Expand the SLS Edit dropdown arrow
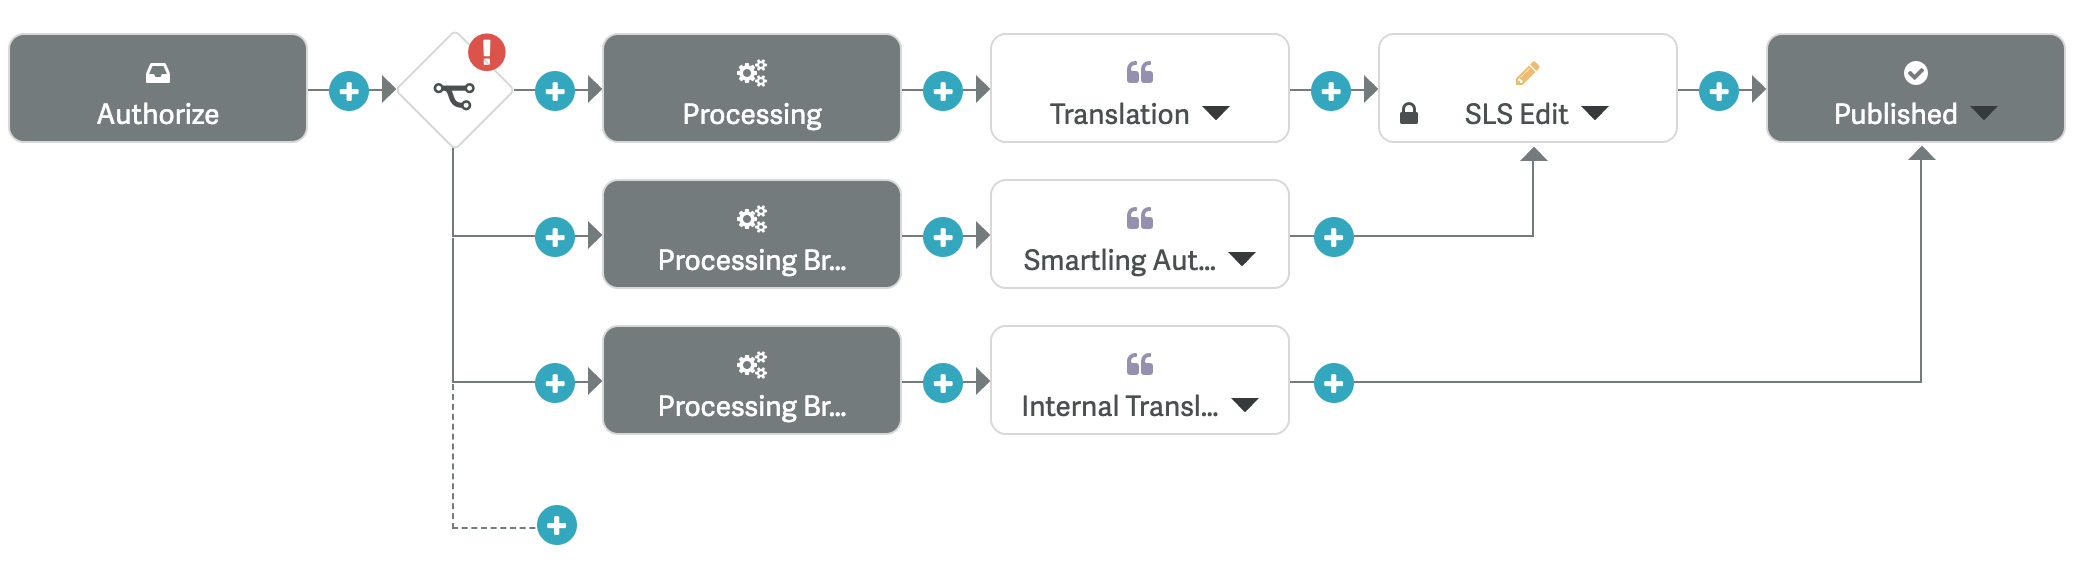This screenshot has height=564, width=2078. click(1595, 113)
